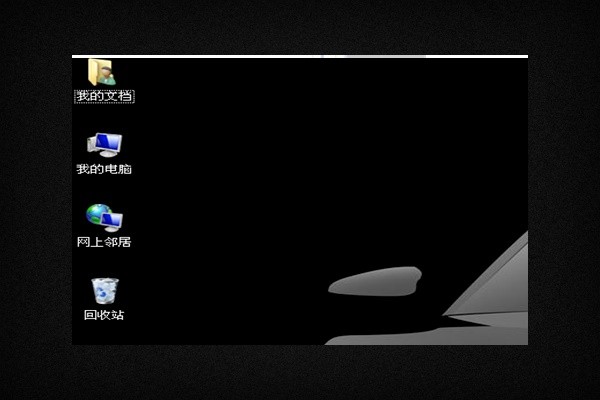Click the car side mirror on wallpaper
Viewport: 600px width, 400px height.
[375, 281]
